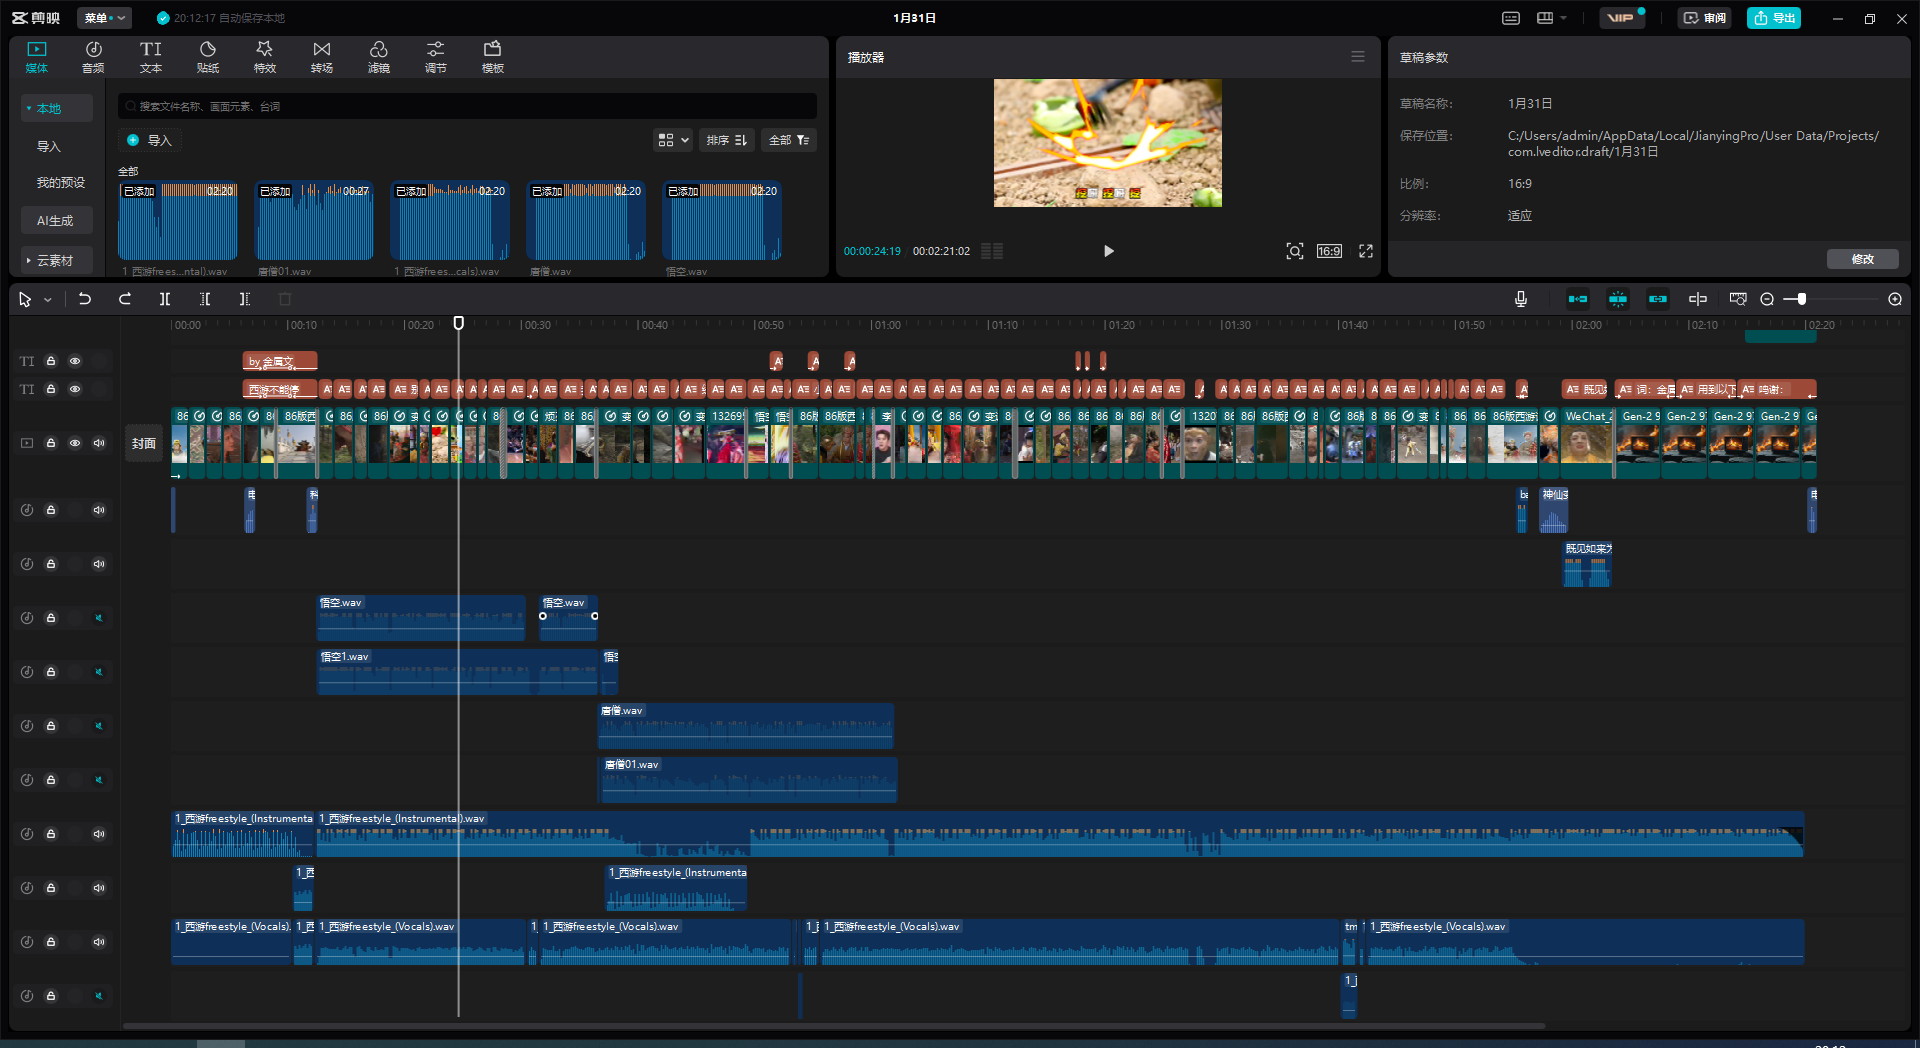Screen dimensions: 1920x1048
Task: Click the 导出 export button
Action: (1773, 18)
